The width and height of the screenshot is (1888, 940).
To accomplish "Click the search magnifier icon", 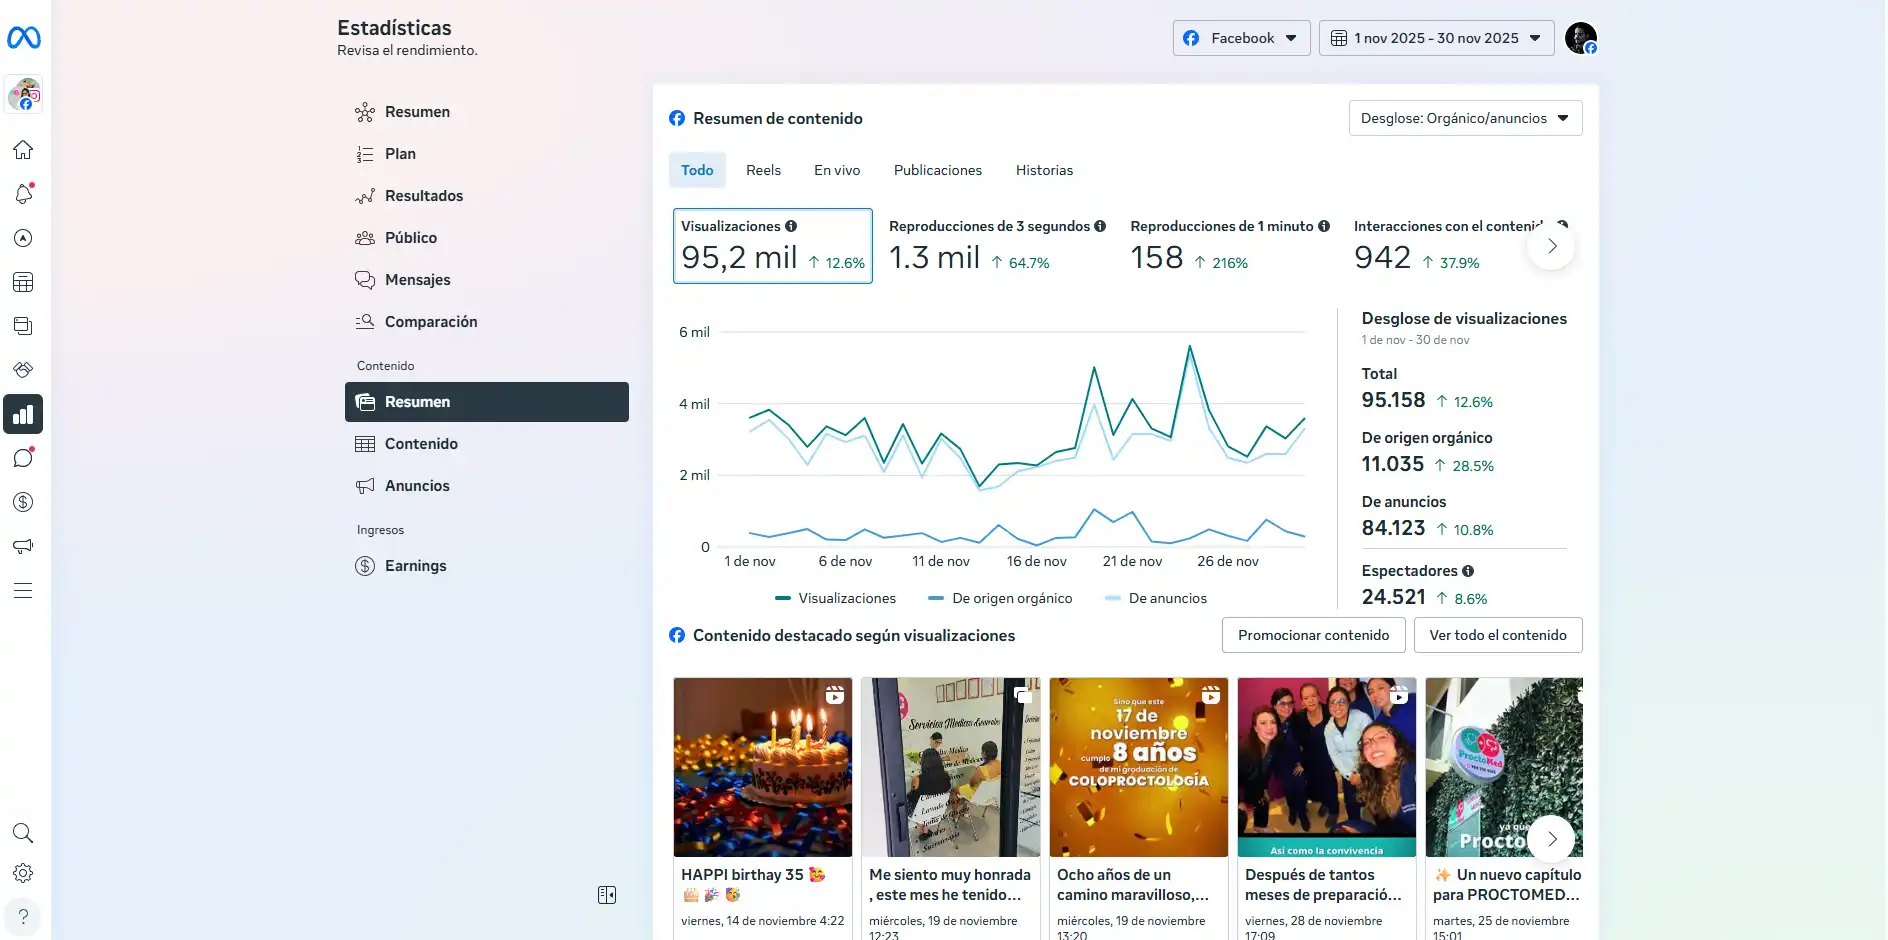I will [x=23, y=833].
